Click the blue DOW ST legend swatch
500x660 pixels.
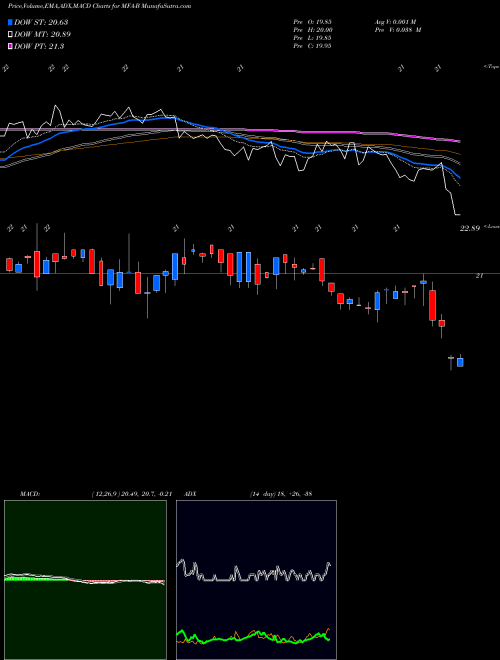point(10,22)
